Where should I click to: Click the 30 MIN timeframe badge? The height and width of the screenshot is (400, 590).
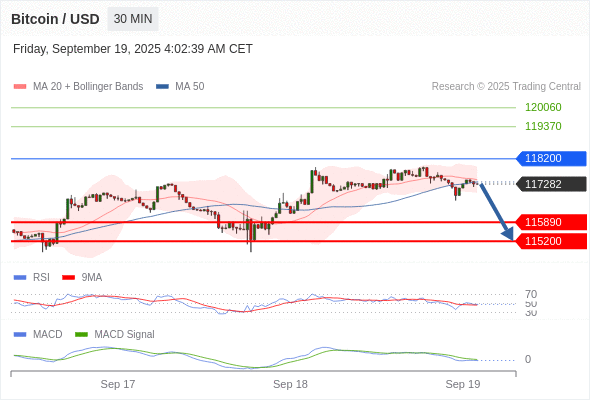(133, 19)
